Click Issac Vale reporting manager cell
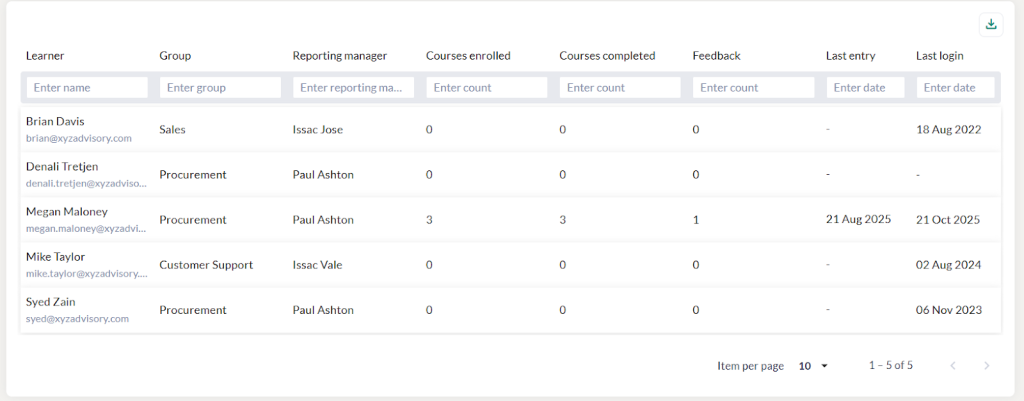Screen dimensions: 1024x401 coord(317,265)
